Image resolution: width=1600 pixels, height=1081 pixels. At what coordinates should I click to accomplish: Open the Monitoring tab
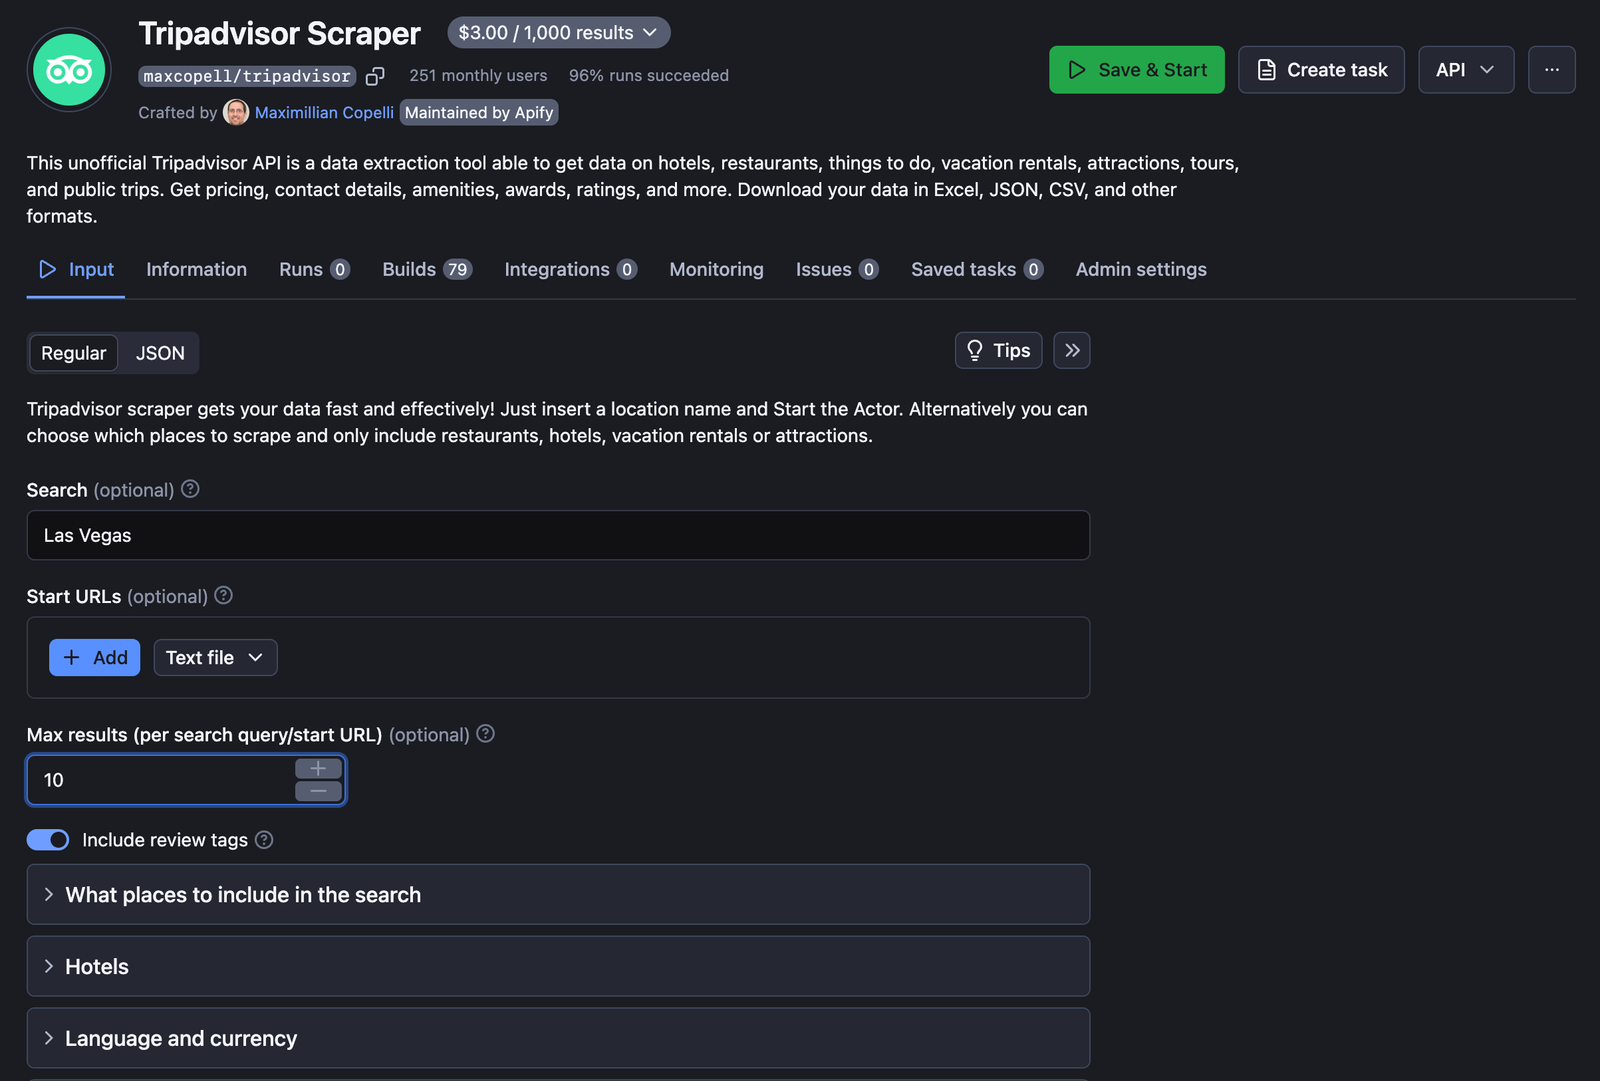point(716,269)
